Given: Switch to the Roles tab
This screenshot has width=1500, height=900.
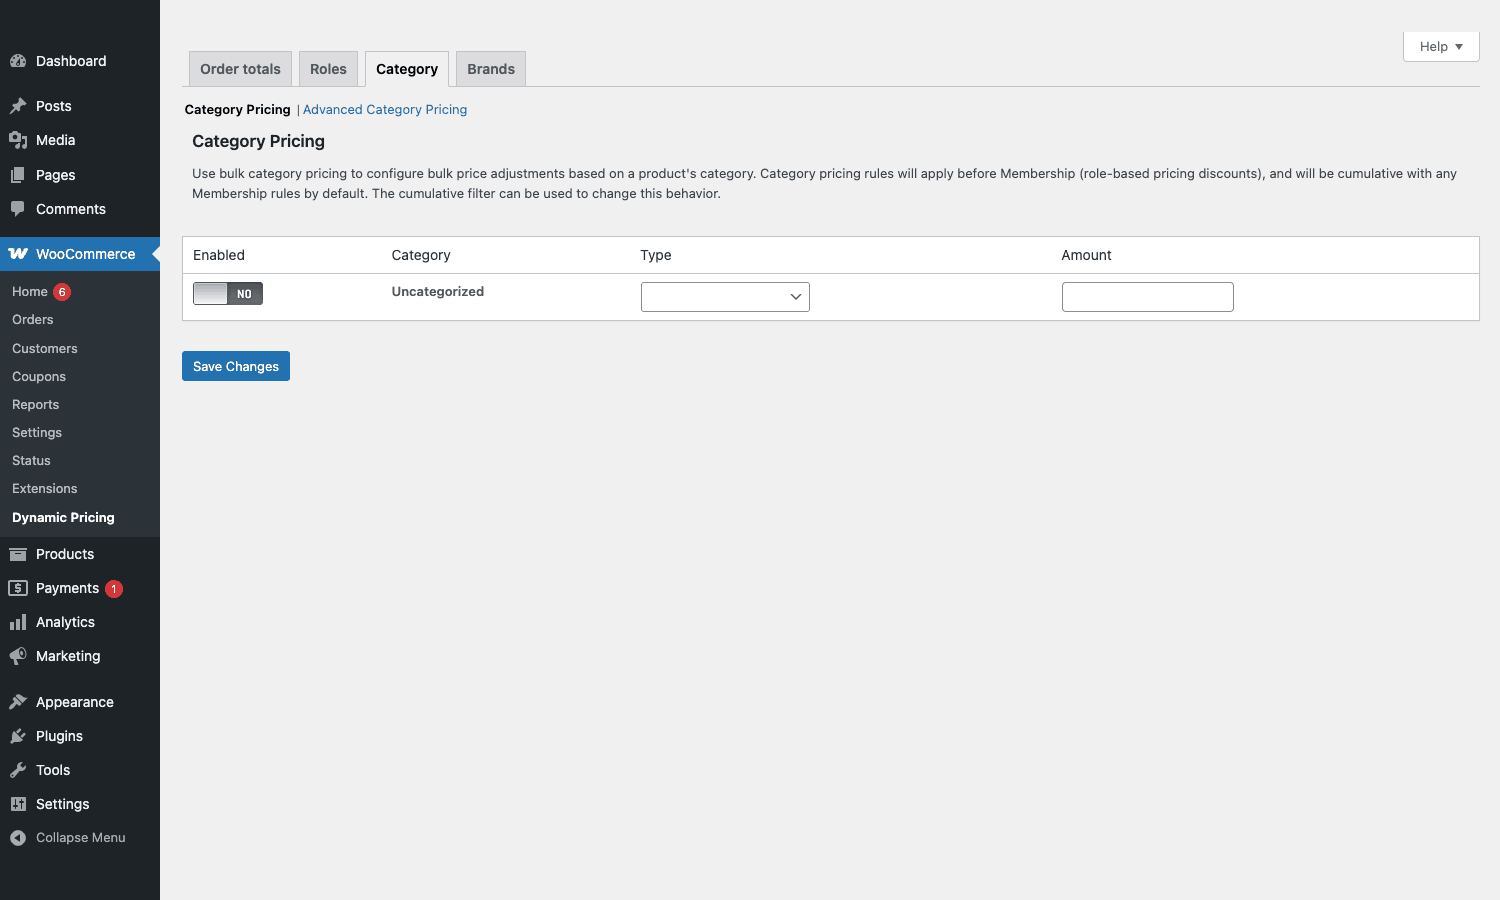Looking at the screenshot, I should click(328, 69).
